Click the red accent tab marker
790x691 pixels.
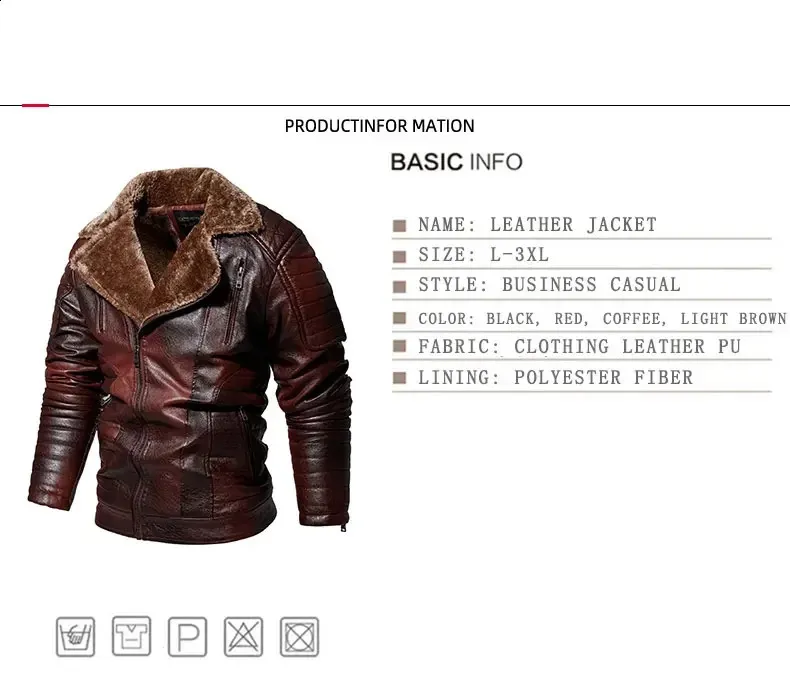tap(35, 105)
